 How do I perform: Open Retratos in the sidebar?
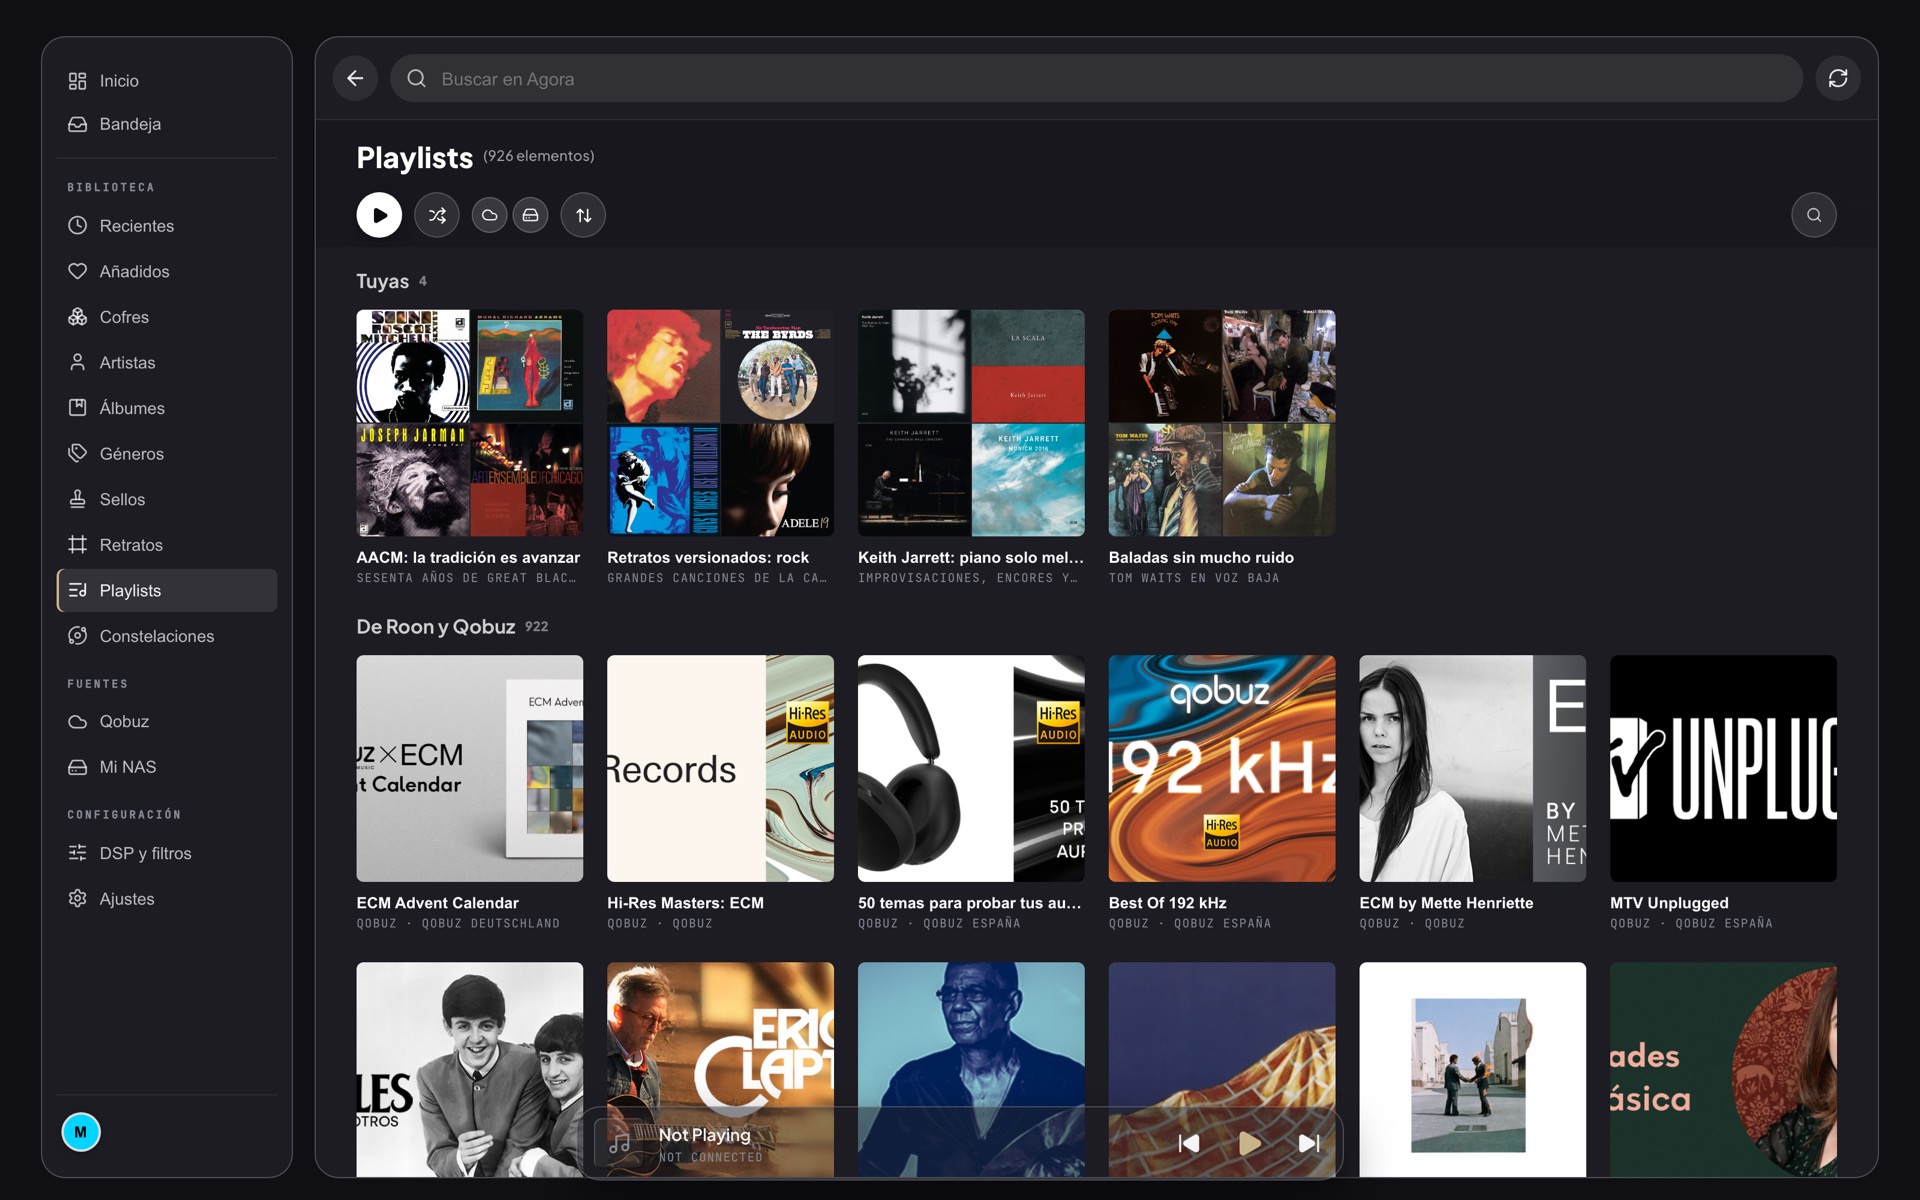tap(167, 545)
